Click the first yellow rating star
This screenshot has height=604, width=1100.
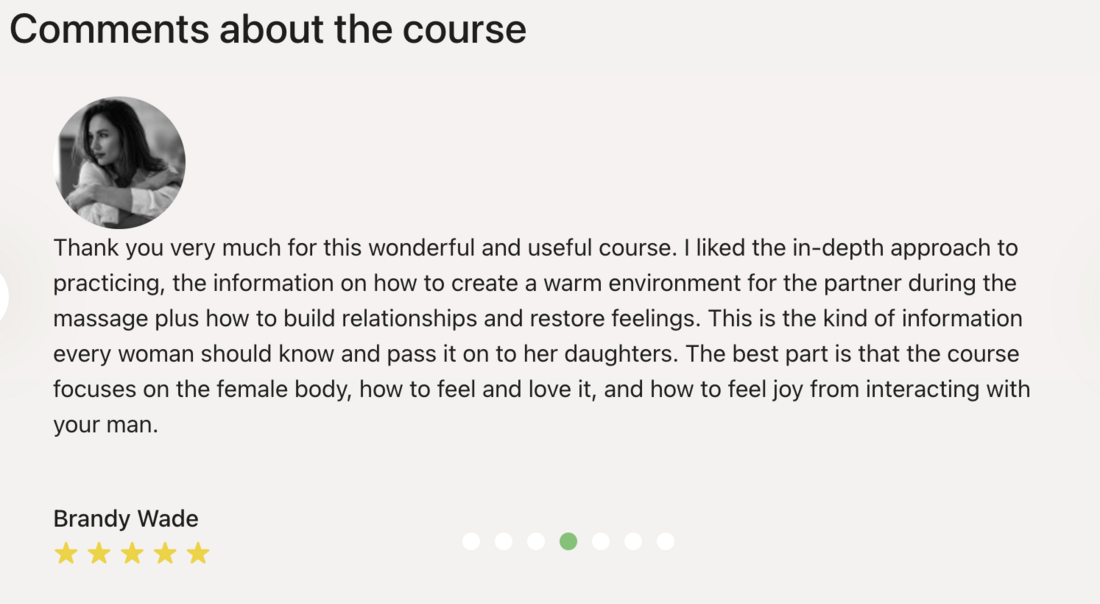pyautogui.click(x=66, y=553)
